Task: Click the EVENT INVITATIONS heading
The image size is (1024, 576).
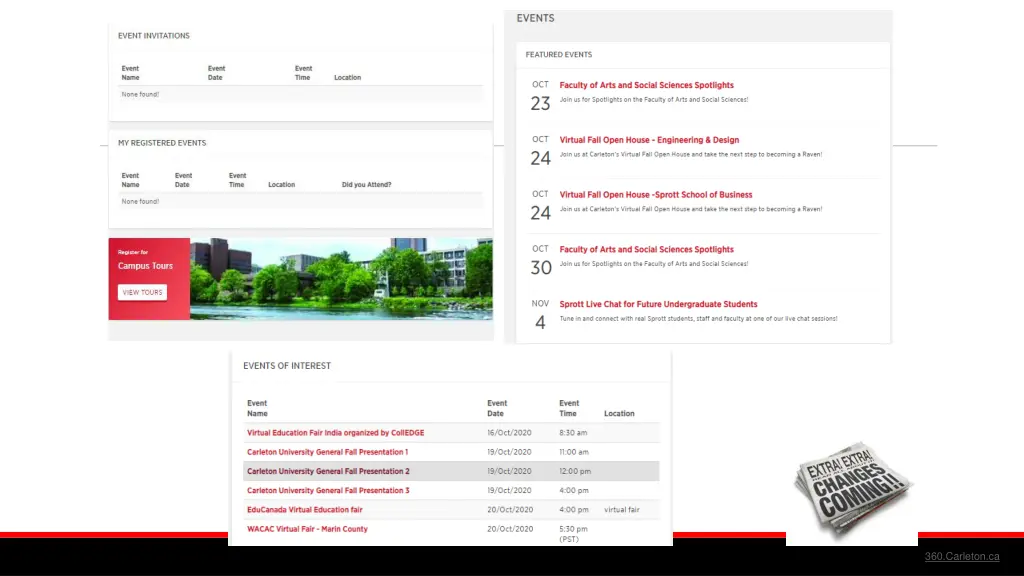Action: [153, 36]
